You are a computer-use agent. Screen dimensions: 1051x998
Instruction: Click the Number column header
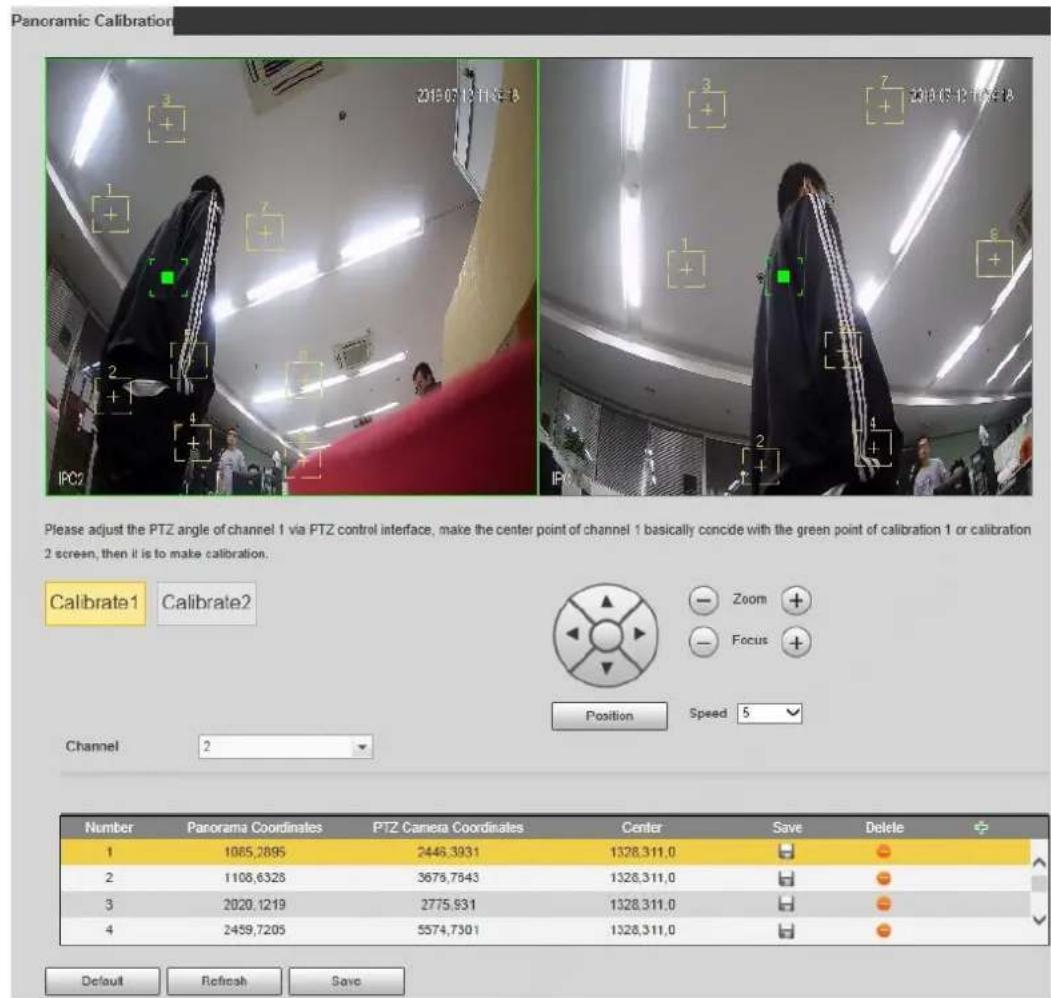coord(109,828)
